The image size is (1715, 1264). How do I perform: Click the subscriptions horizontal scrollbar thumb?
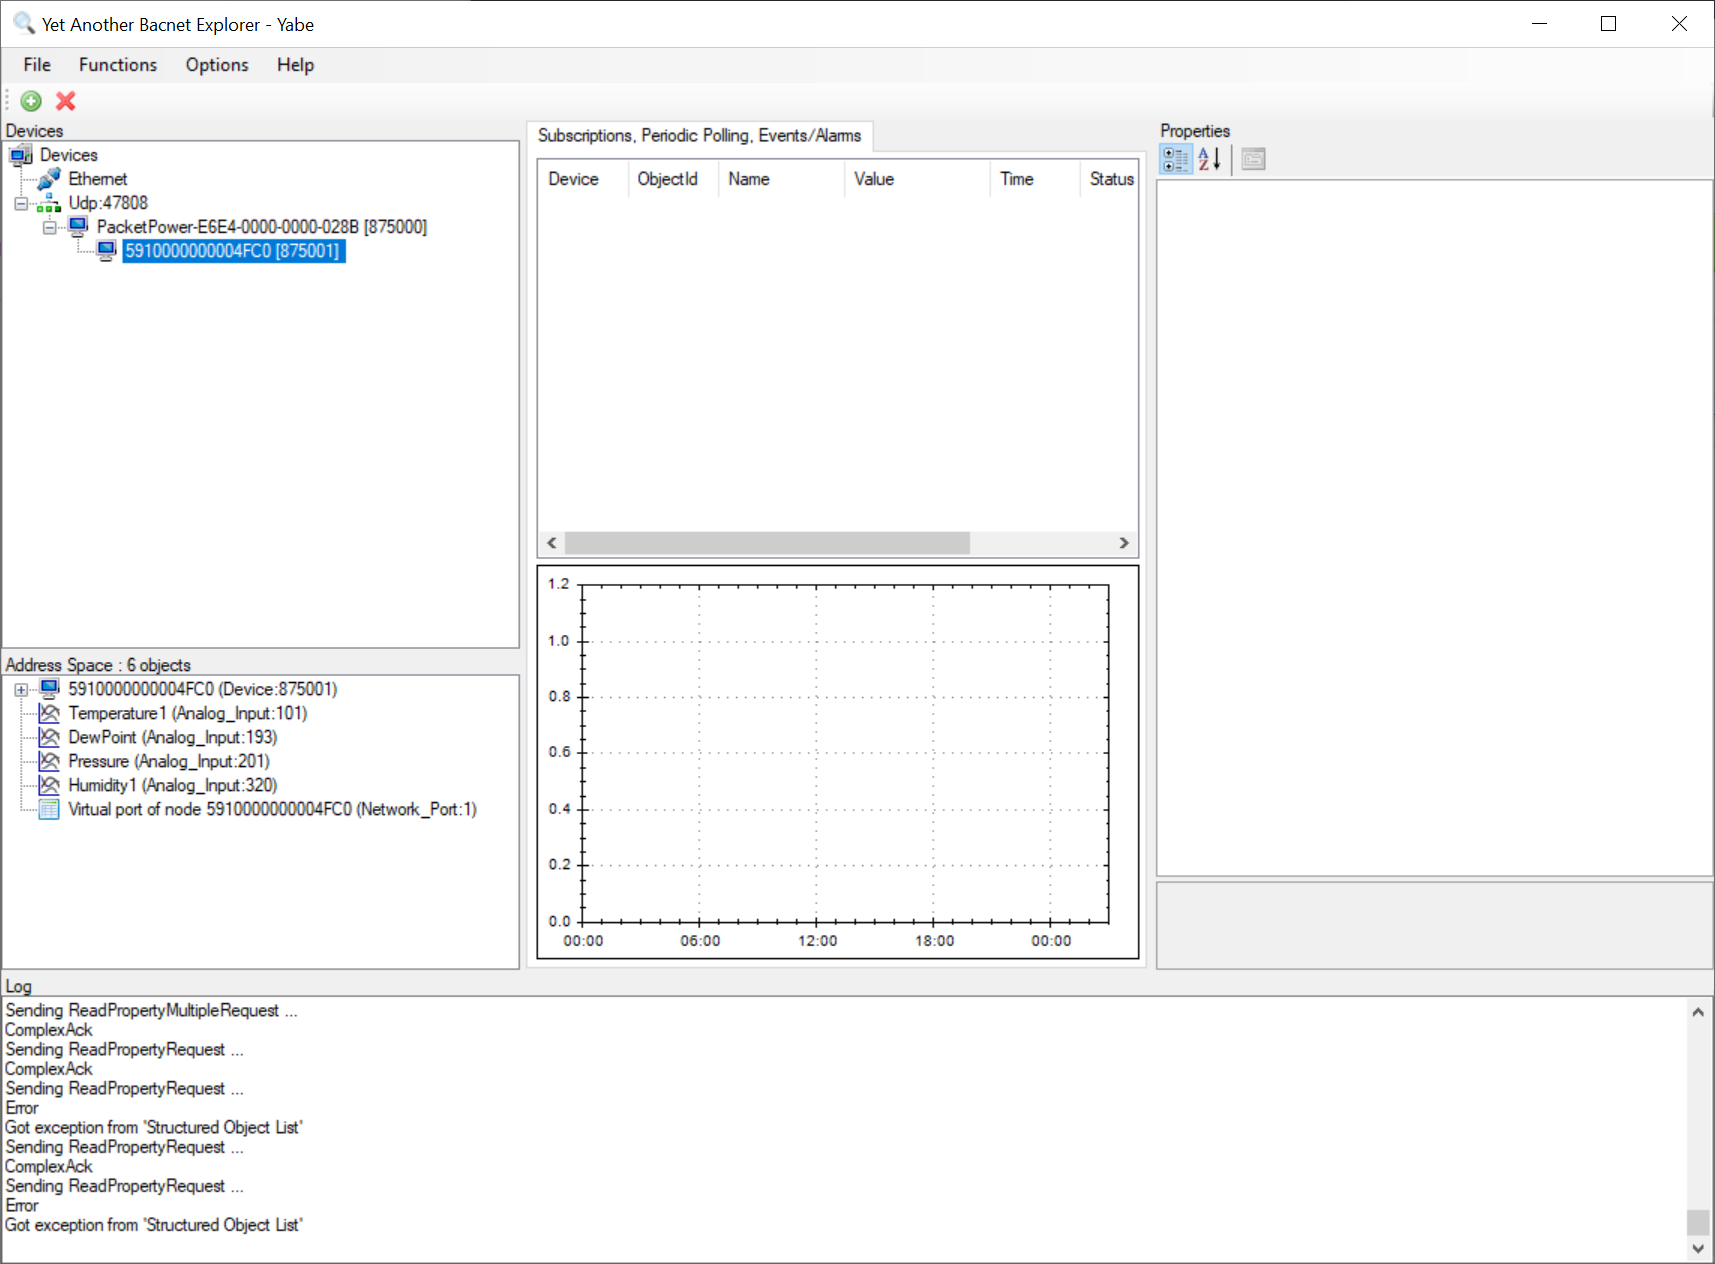click(767, 543)
